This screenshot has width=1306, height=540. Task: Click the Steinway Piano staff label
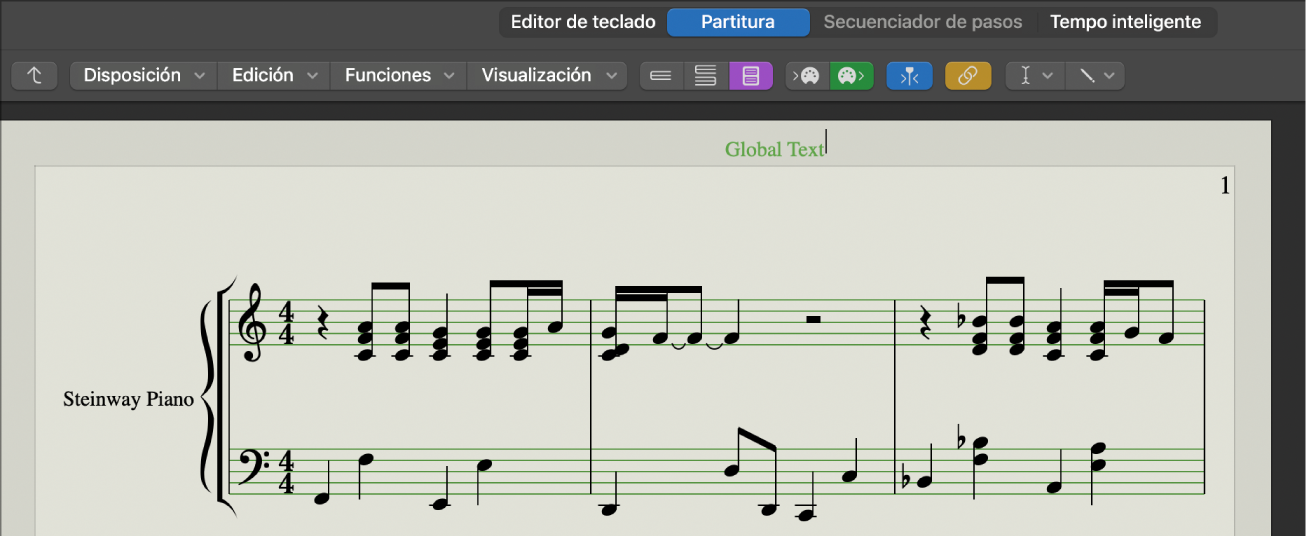point(128,400)
